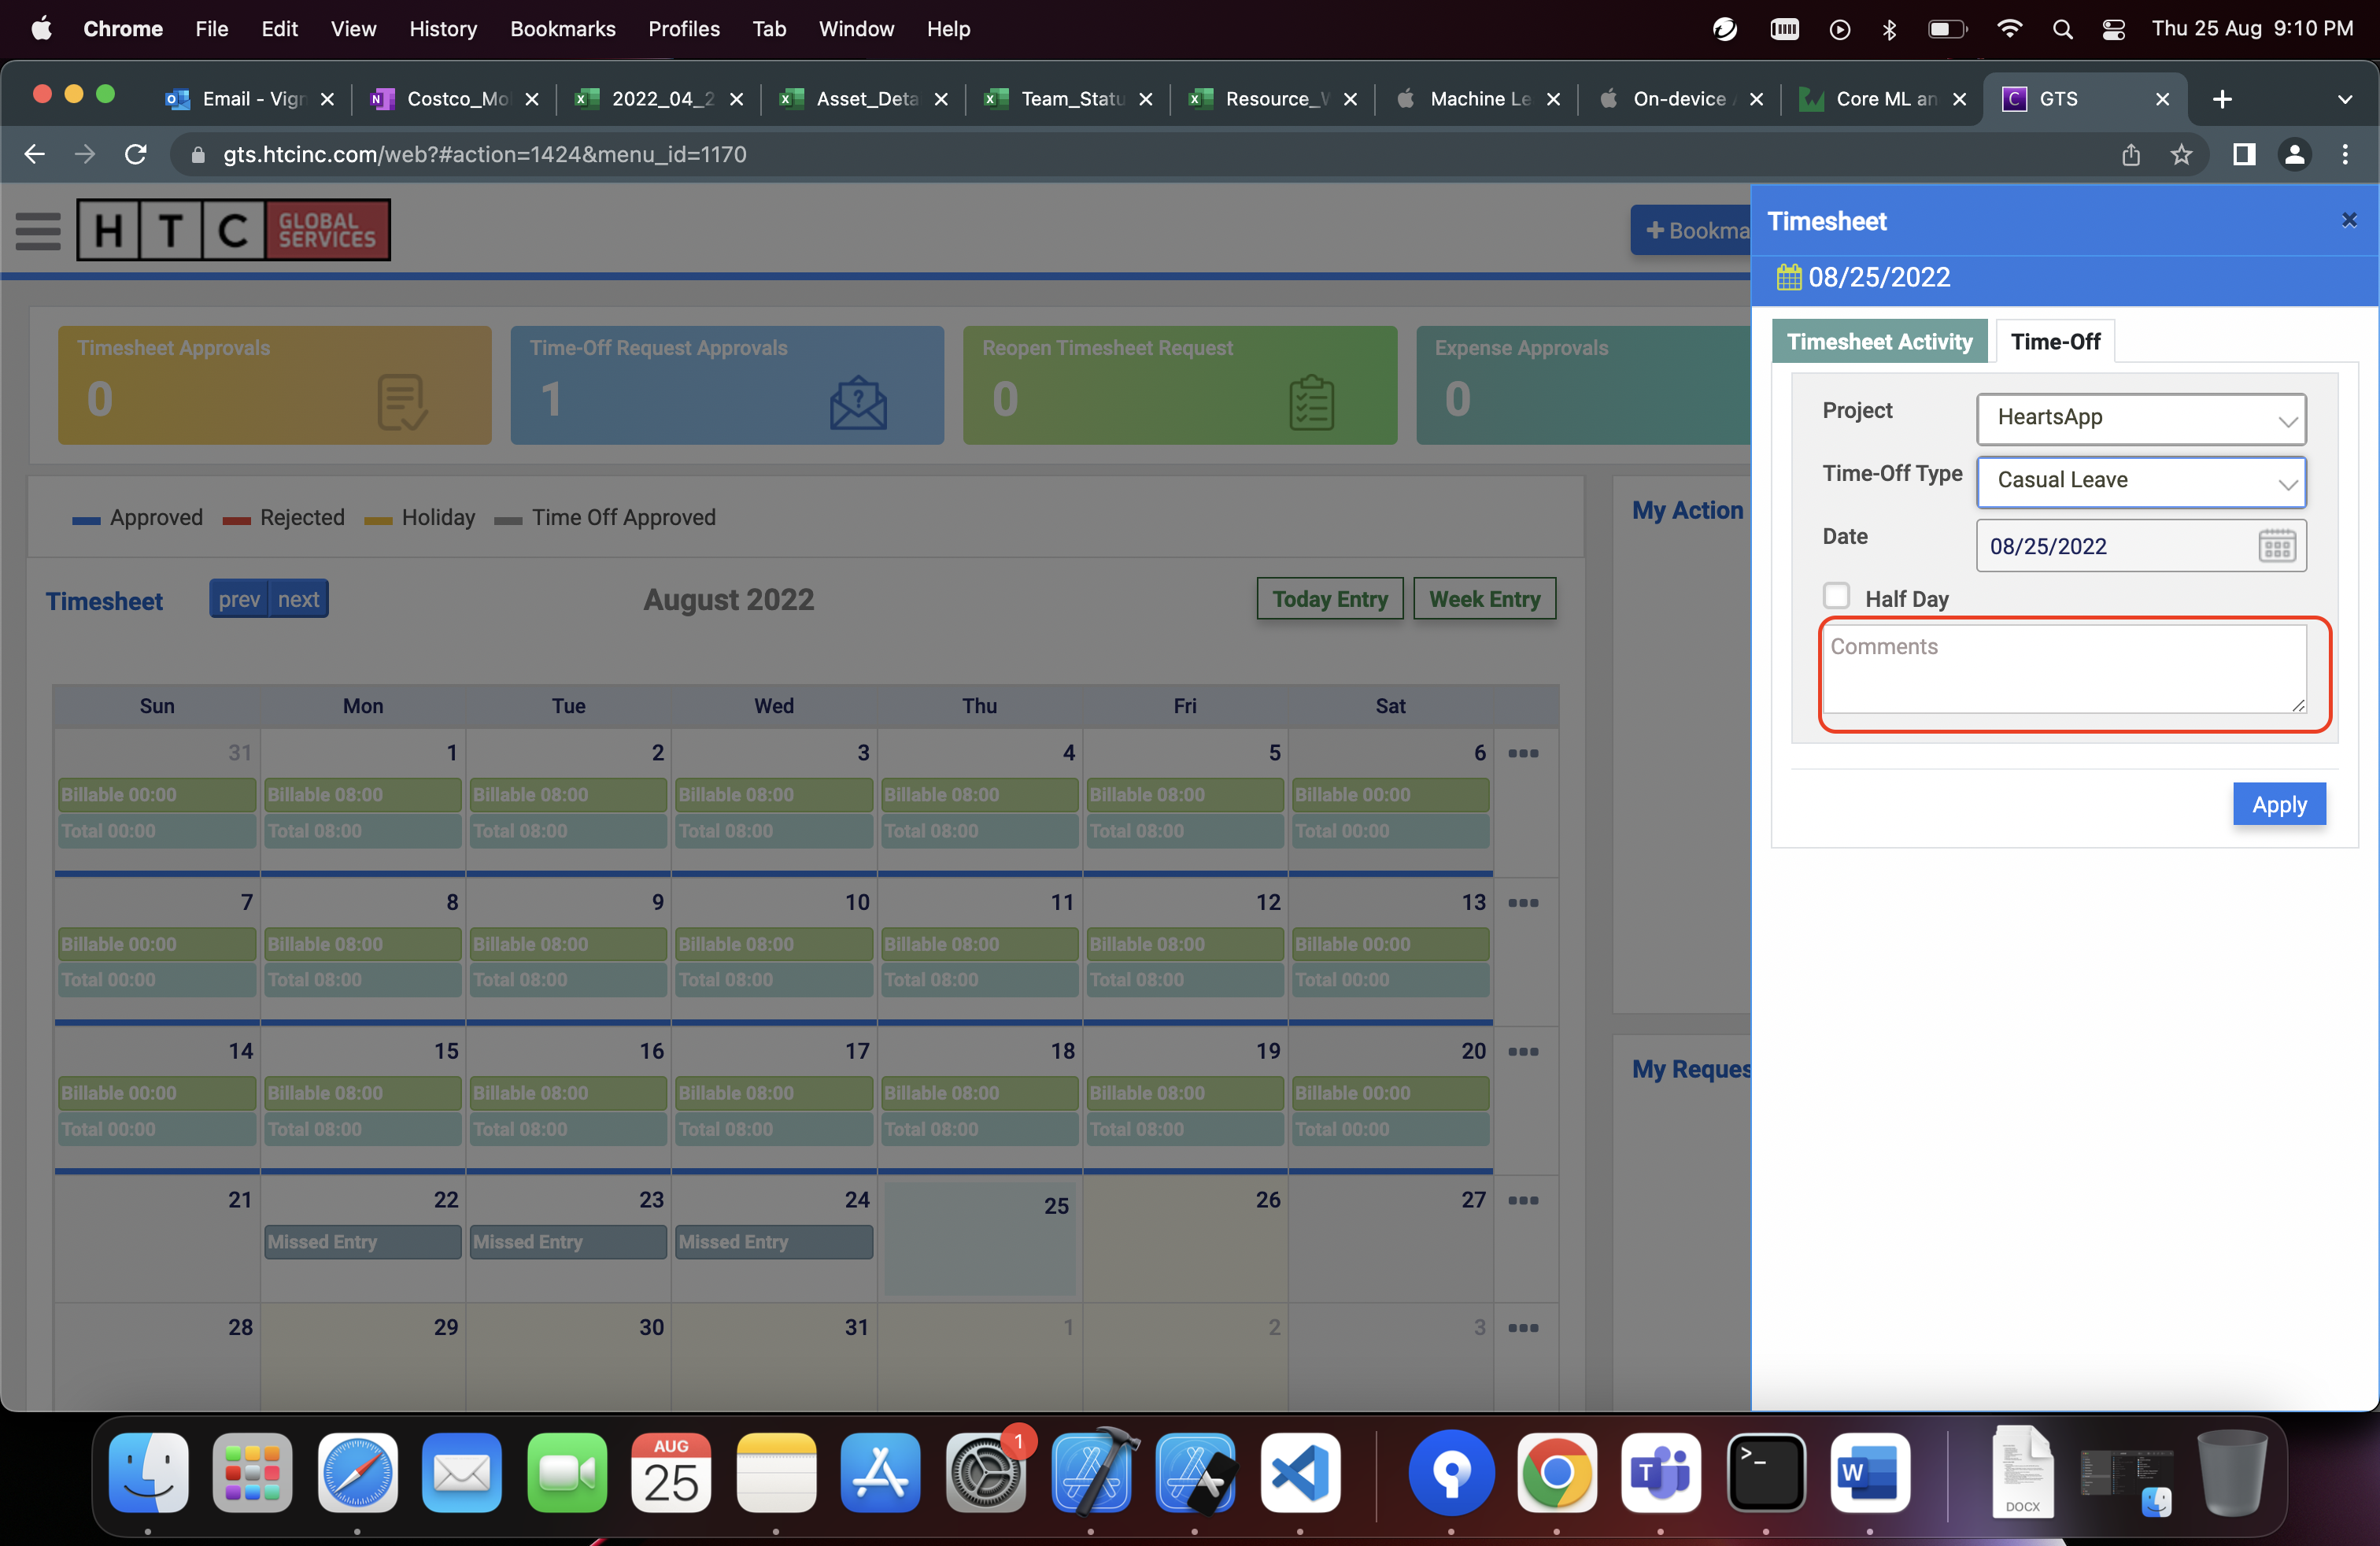The width and height of the screenshot is (2380, 1546).
Task: Click the Time-Off Request Approvals envelope icon
Action: pyautogui.click(x=857, y=402)
